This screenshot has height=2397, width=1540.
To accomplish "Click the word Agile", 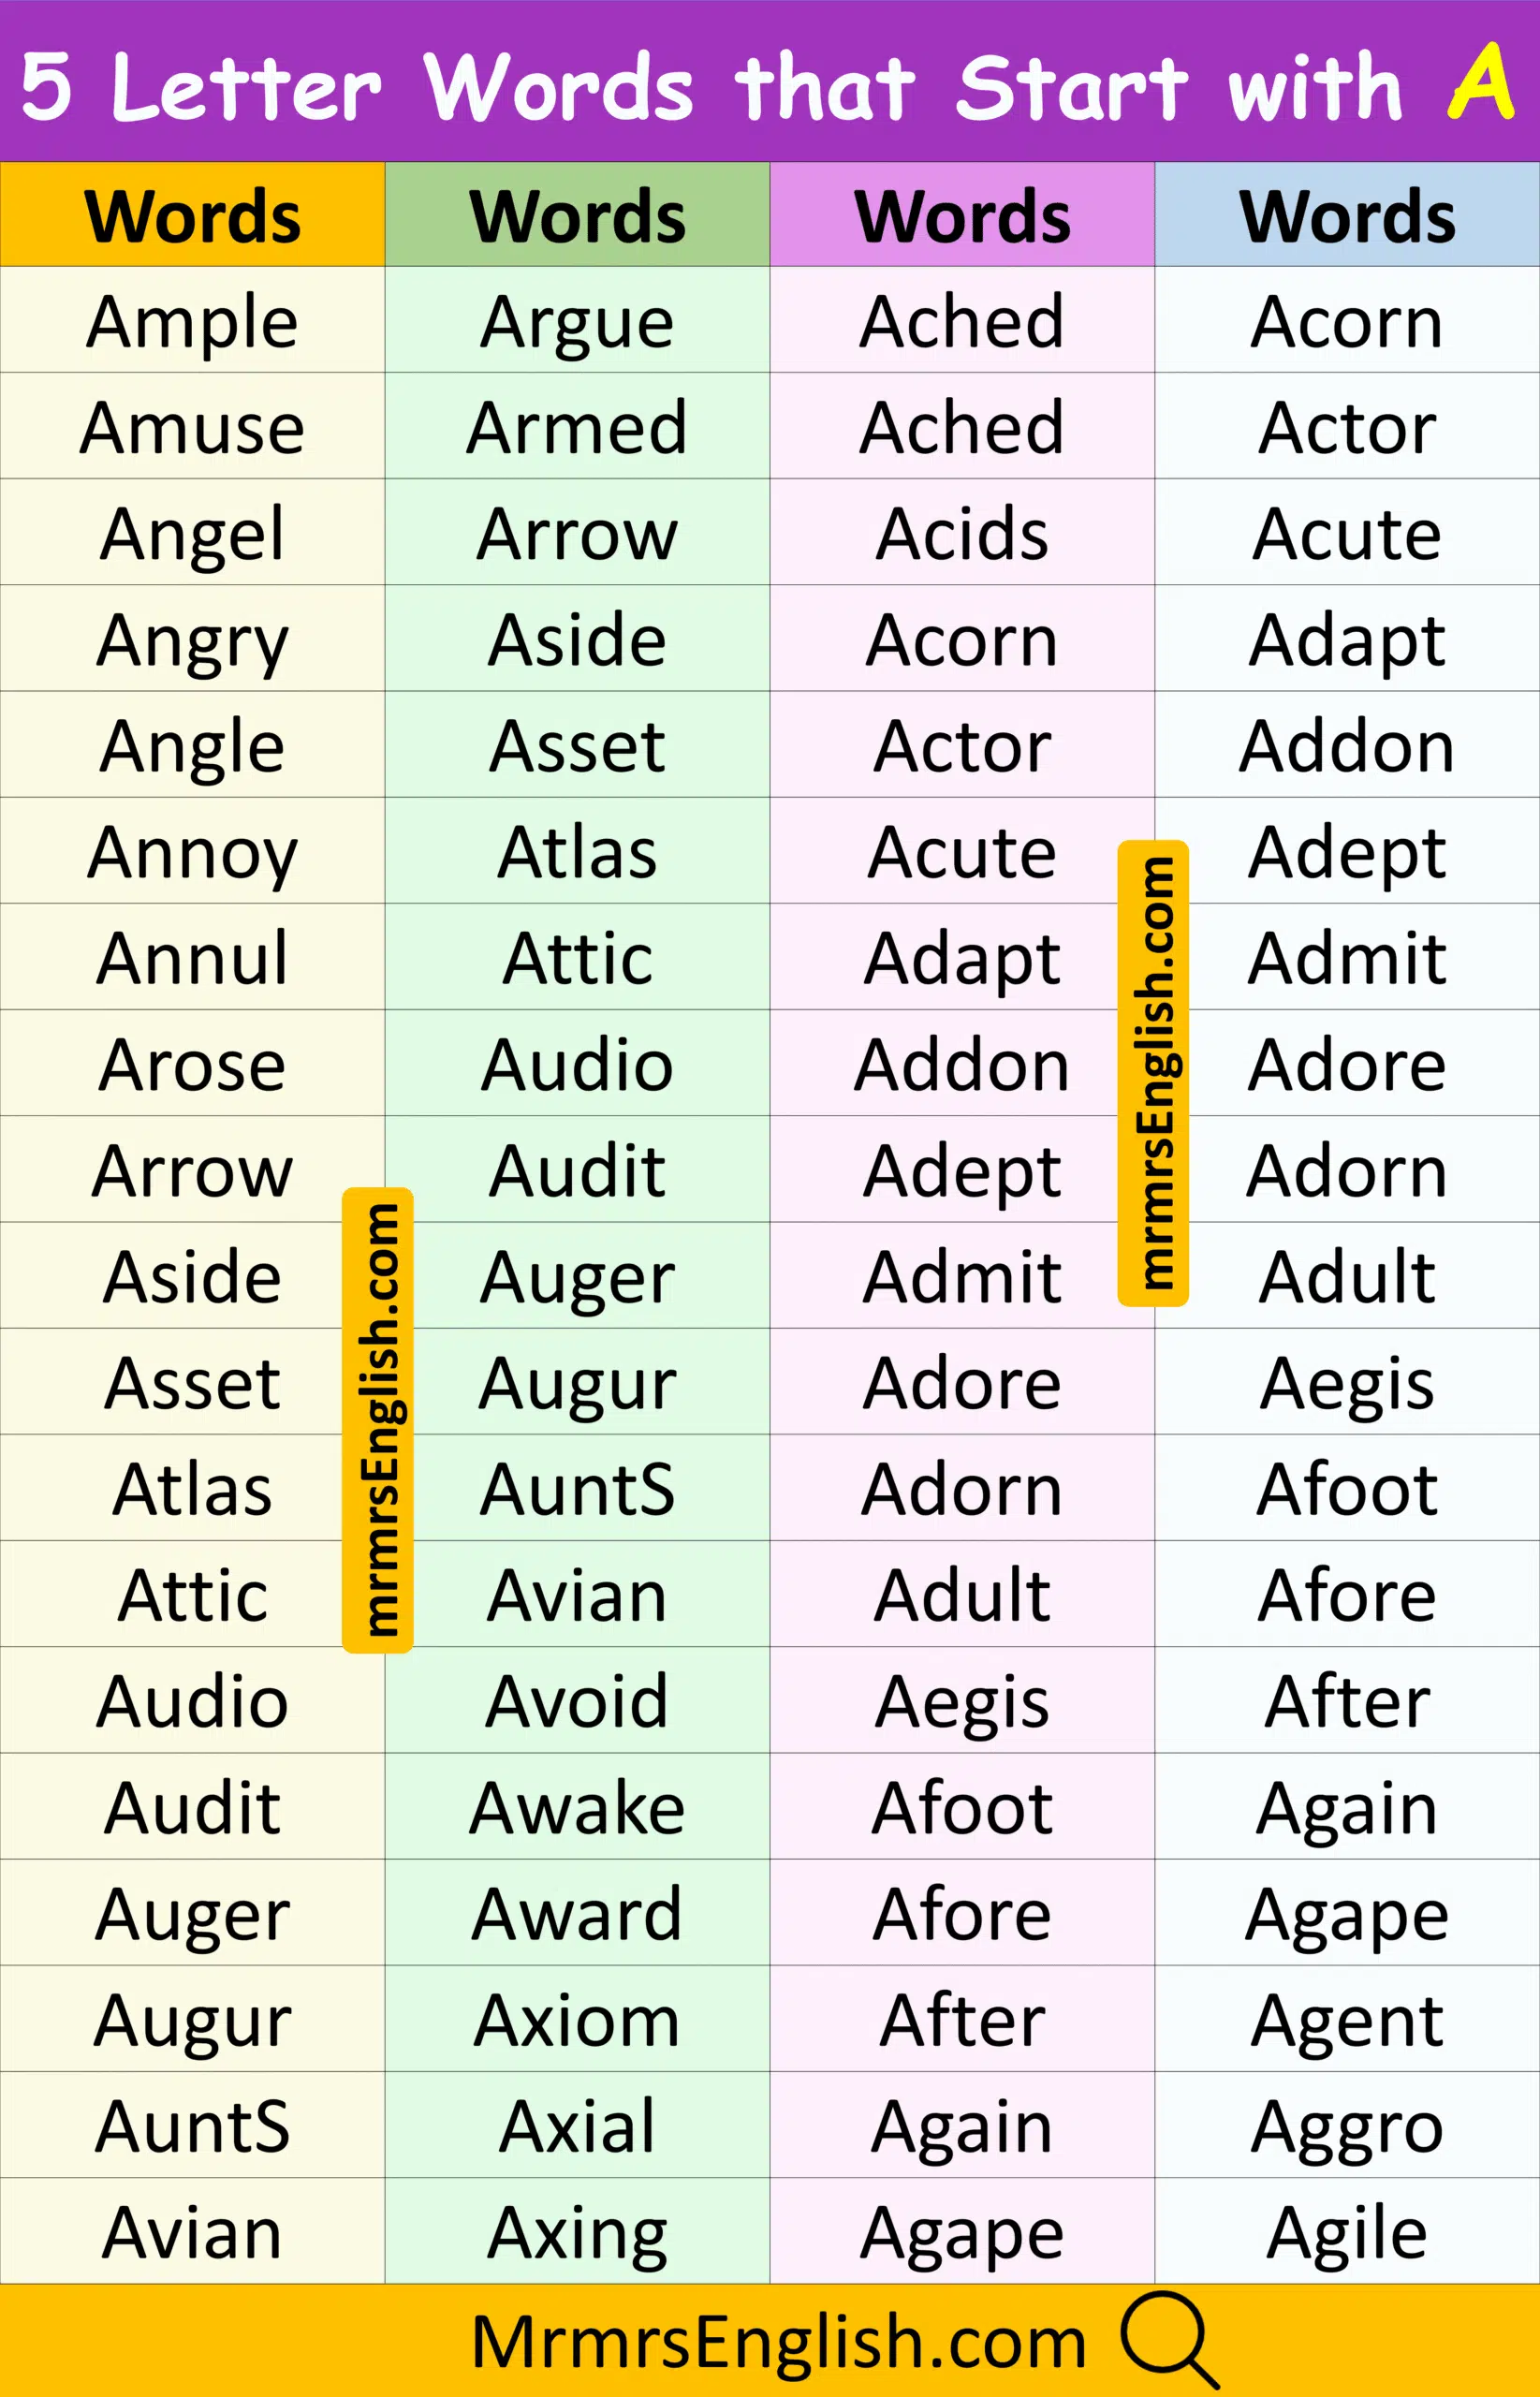I will [x=1347, y=2232].
